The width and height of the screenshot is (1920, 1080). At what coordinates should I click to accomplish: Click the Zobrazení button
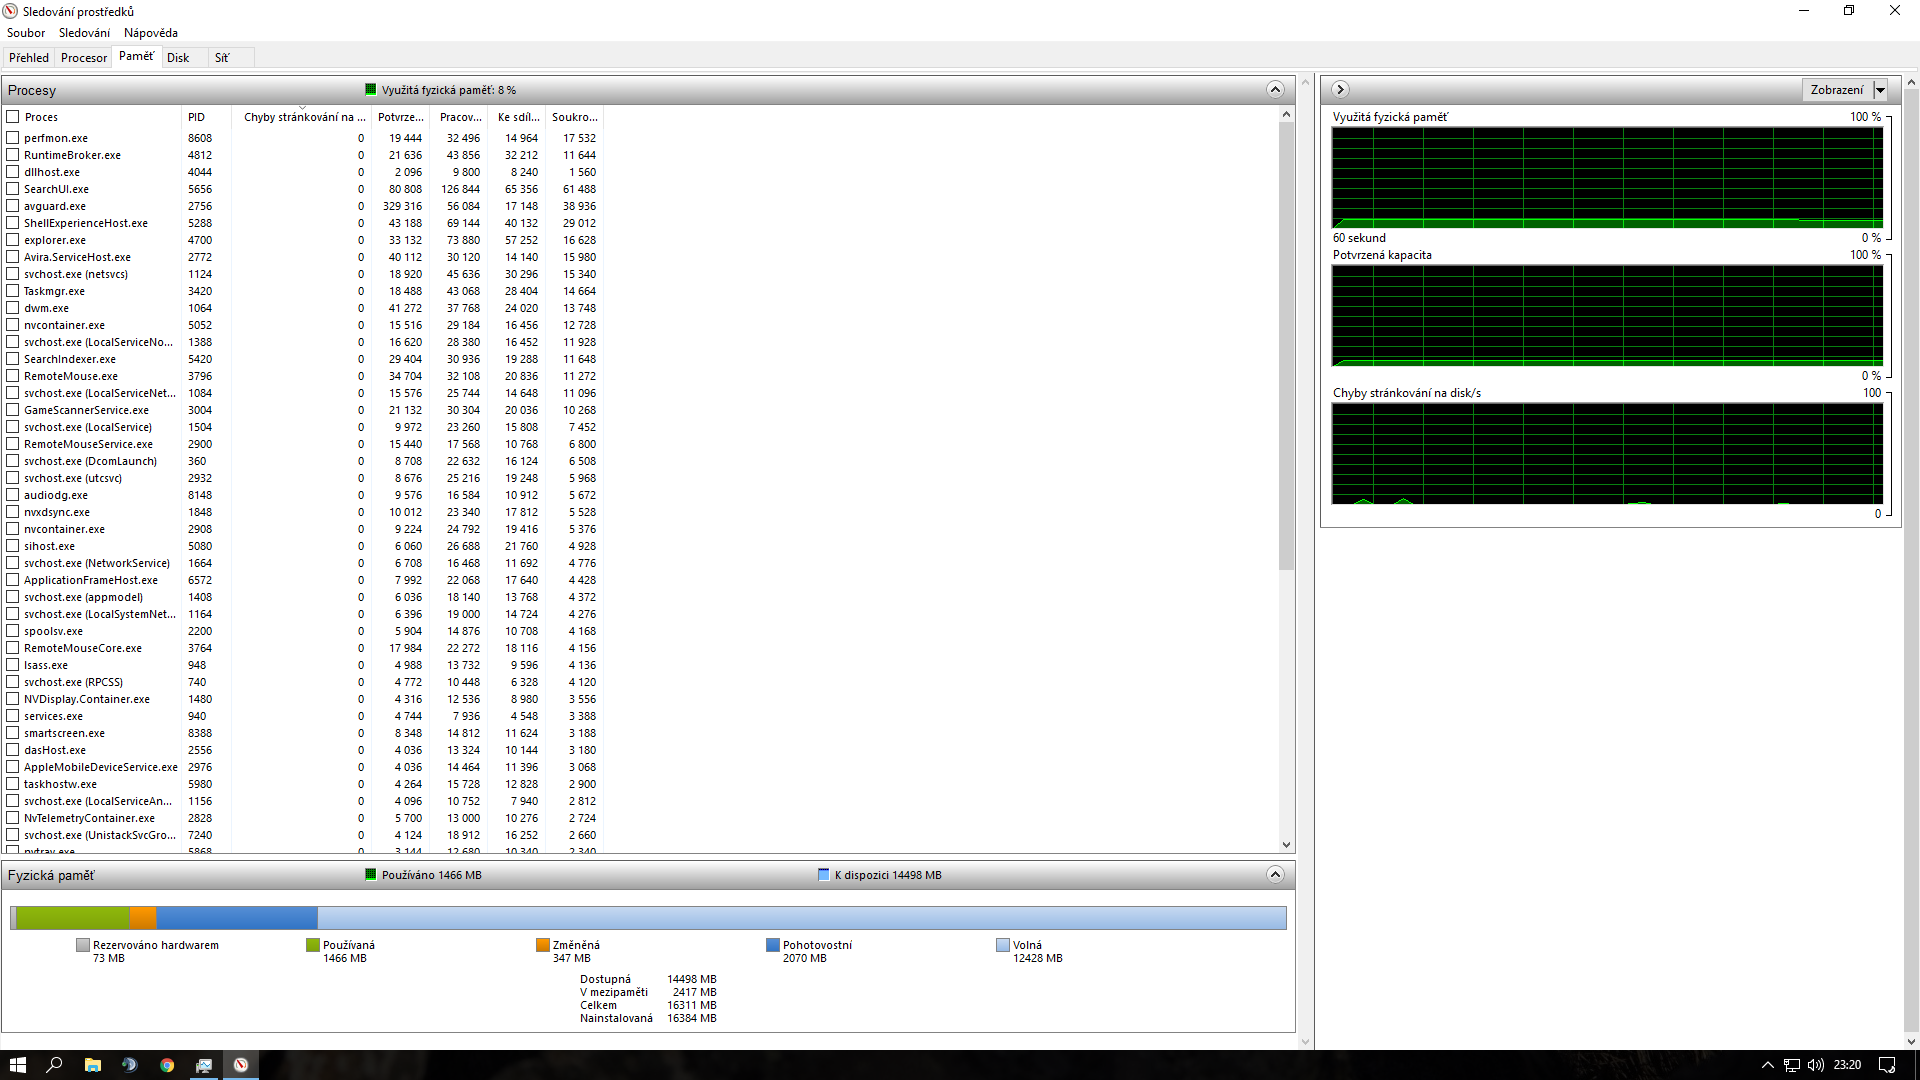pos(1836,90)
